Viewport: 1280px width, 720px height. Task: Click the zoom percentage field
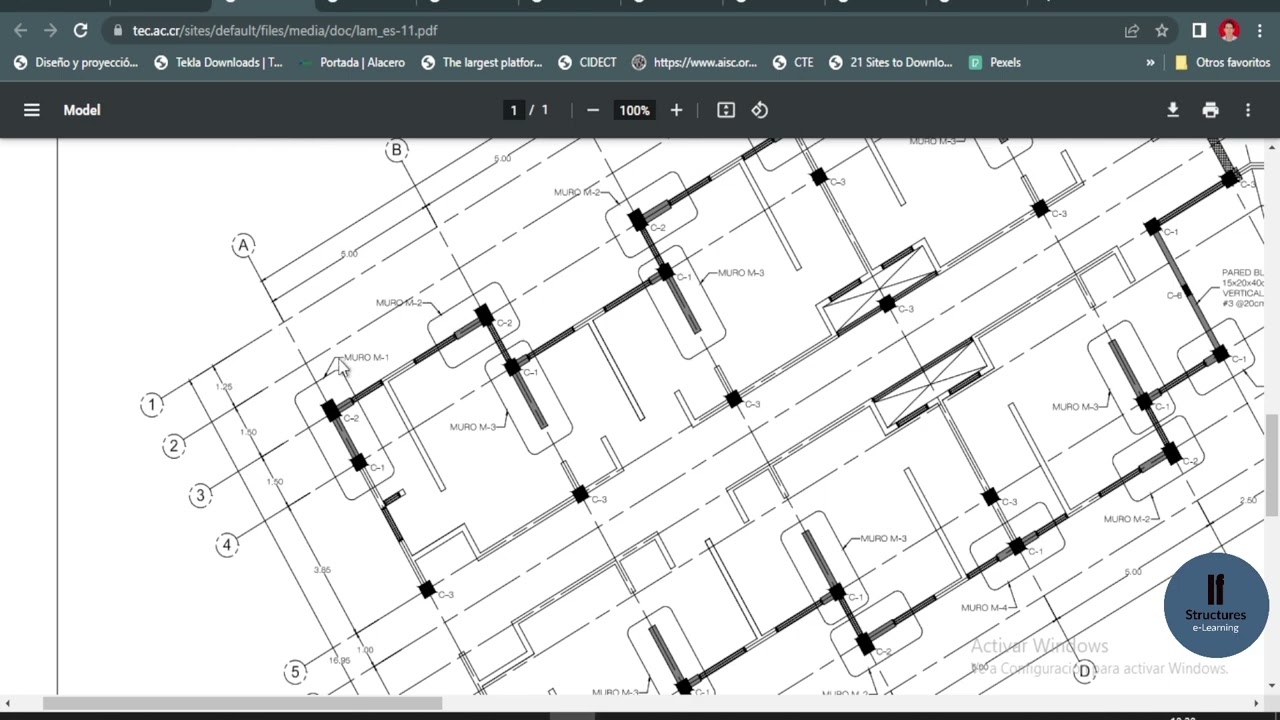click(x=634, y=110)
